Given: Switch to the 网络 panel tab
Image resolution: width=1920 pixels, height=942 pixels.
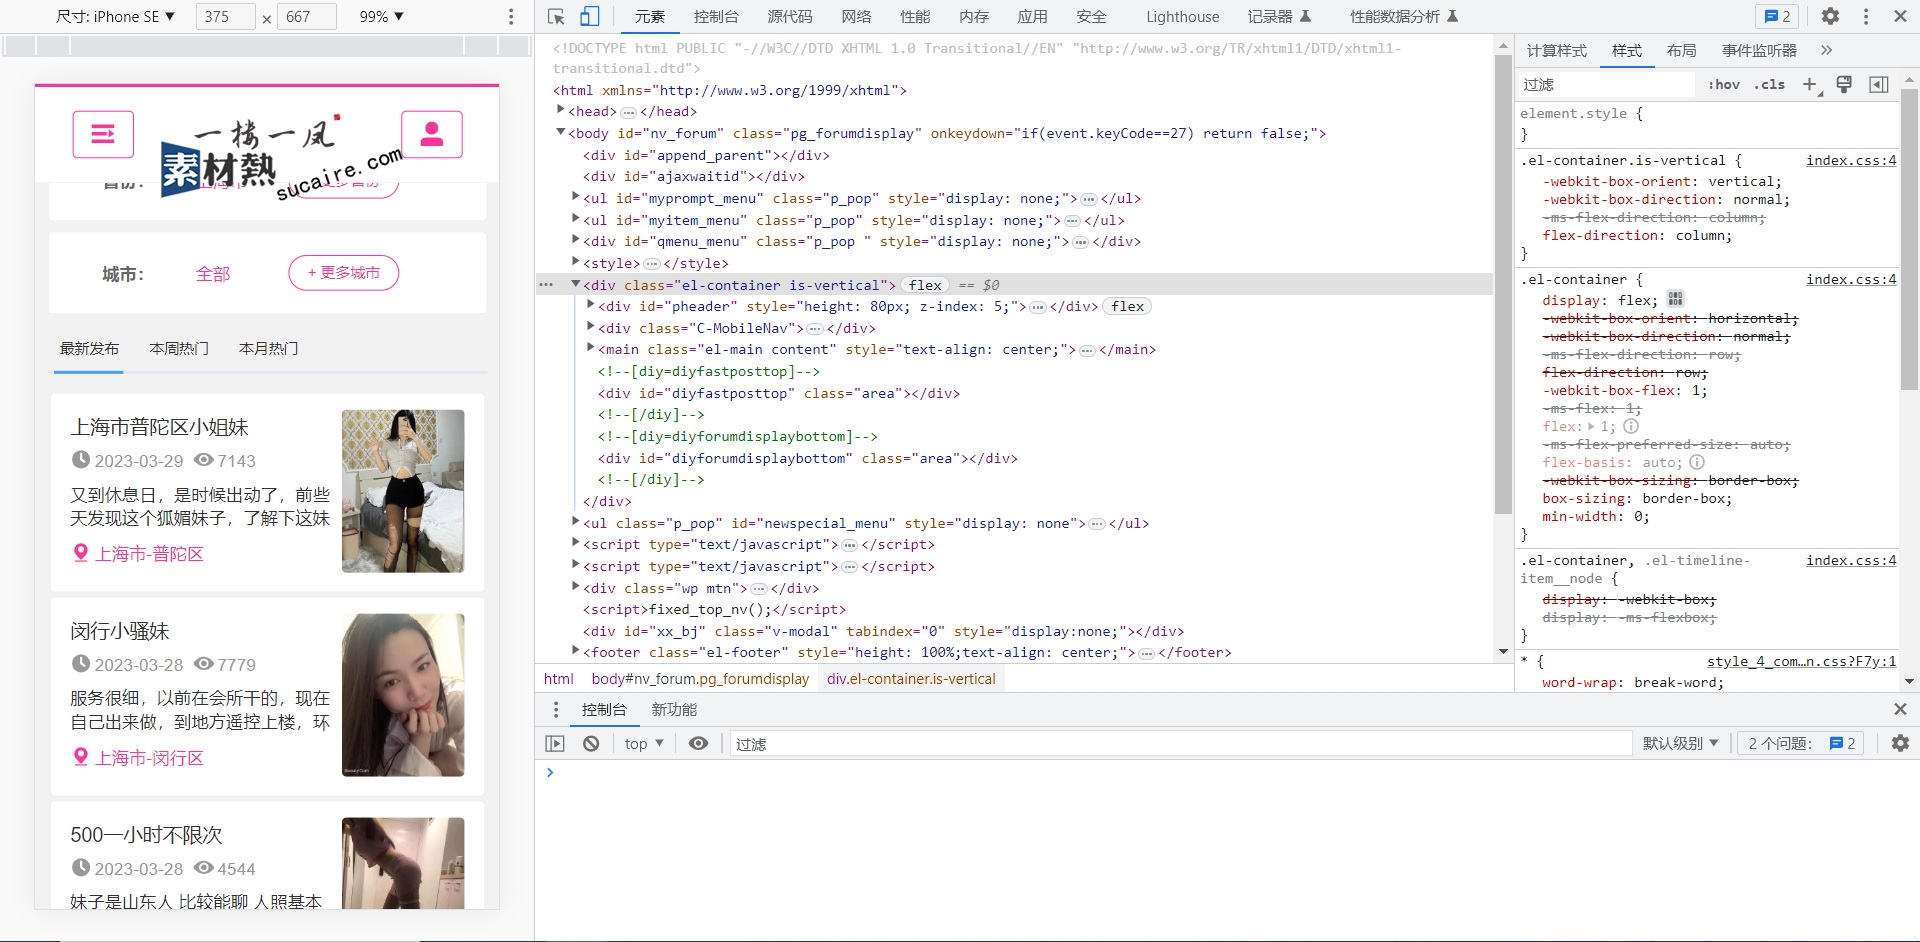Looking at the screenshot, I should (x=856, y=16).
